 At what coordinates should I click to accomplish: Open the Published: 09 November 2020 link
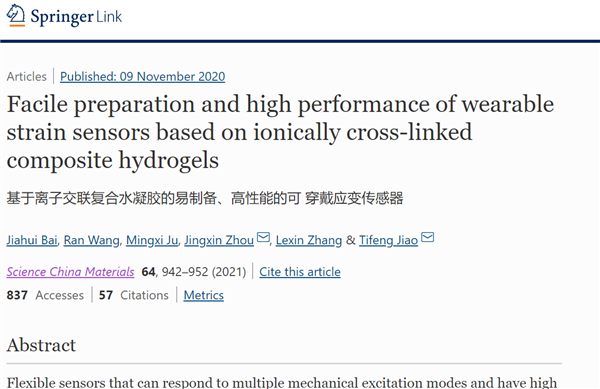tap(142, 76)
